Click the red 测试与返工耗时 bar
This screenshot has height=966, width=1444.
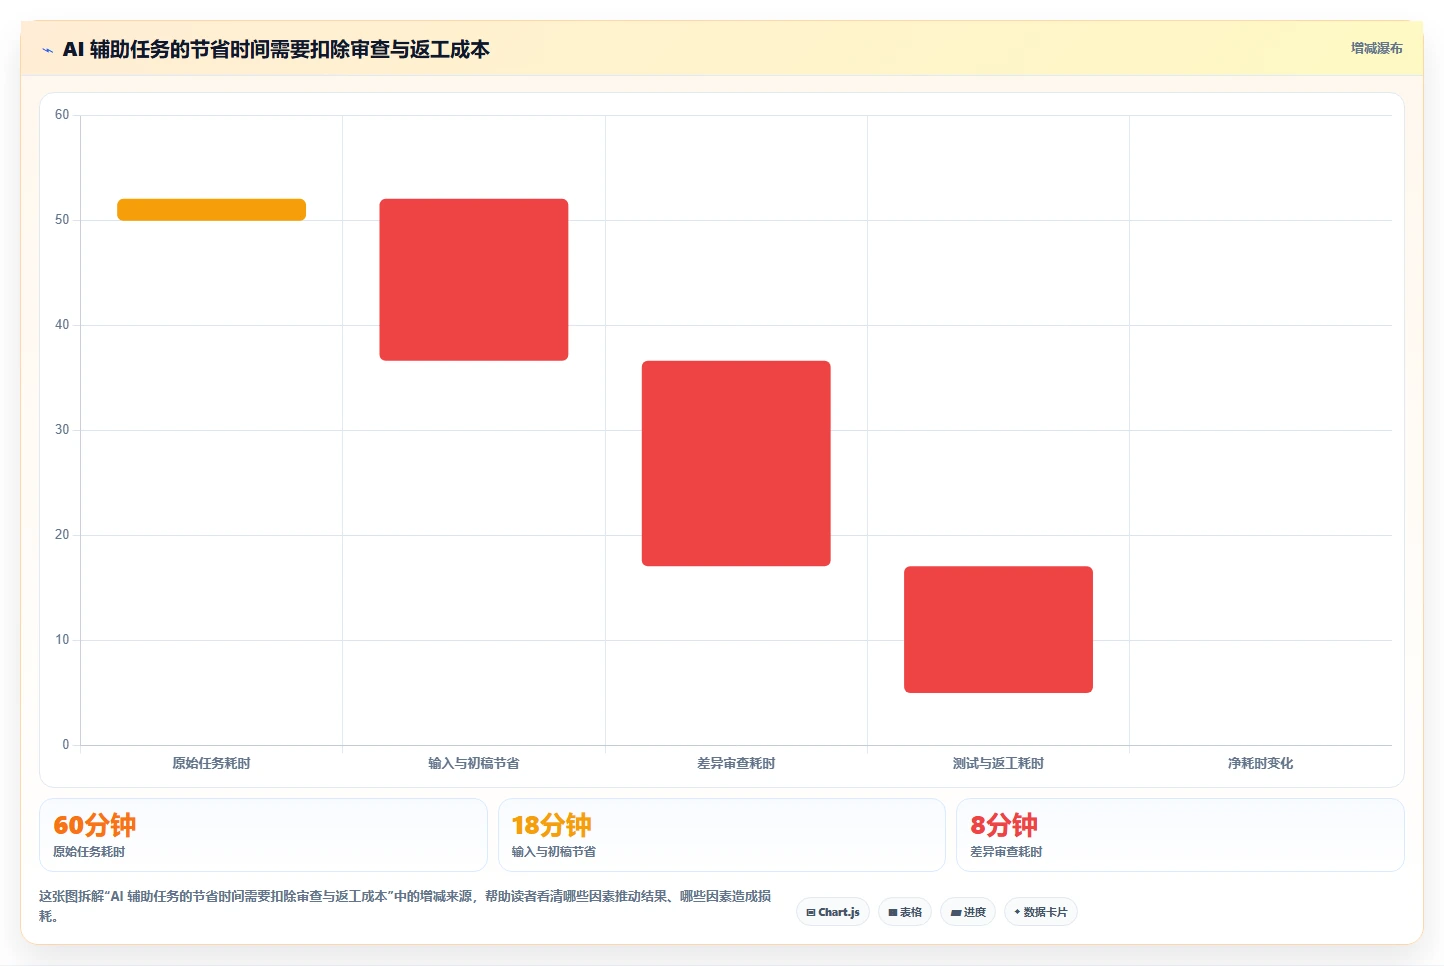(x=998, y=629)
